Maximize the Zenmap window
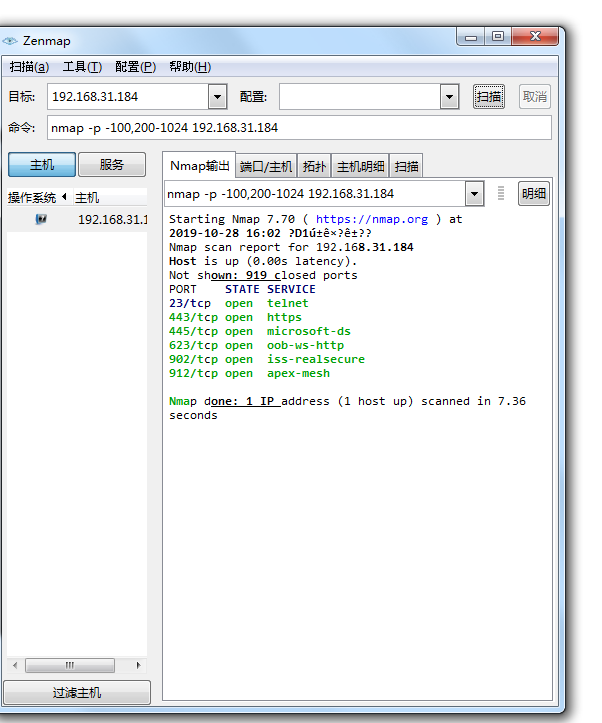Viewport: 602px width, 723px height. pos(498,37)
